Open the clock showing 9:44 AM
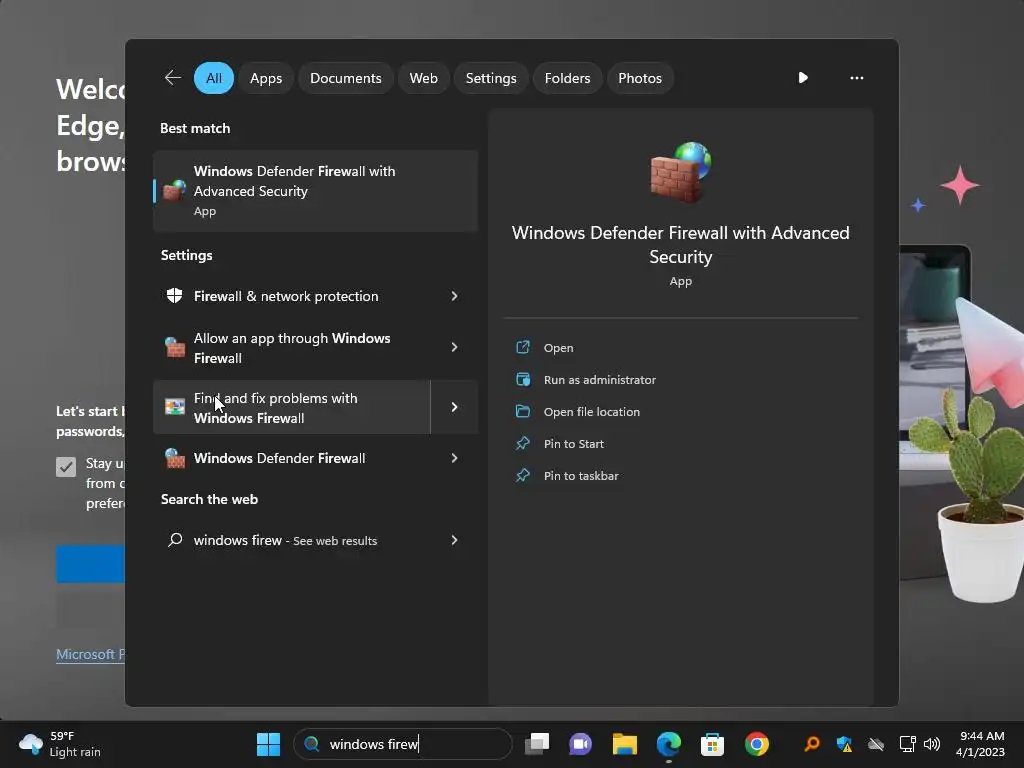Viewport: 1024px width, 768px height. 980,744
